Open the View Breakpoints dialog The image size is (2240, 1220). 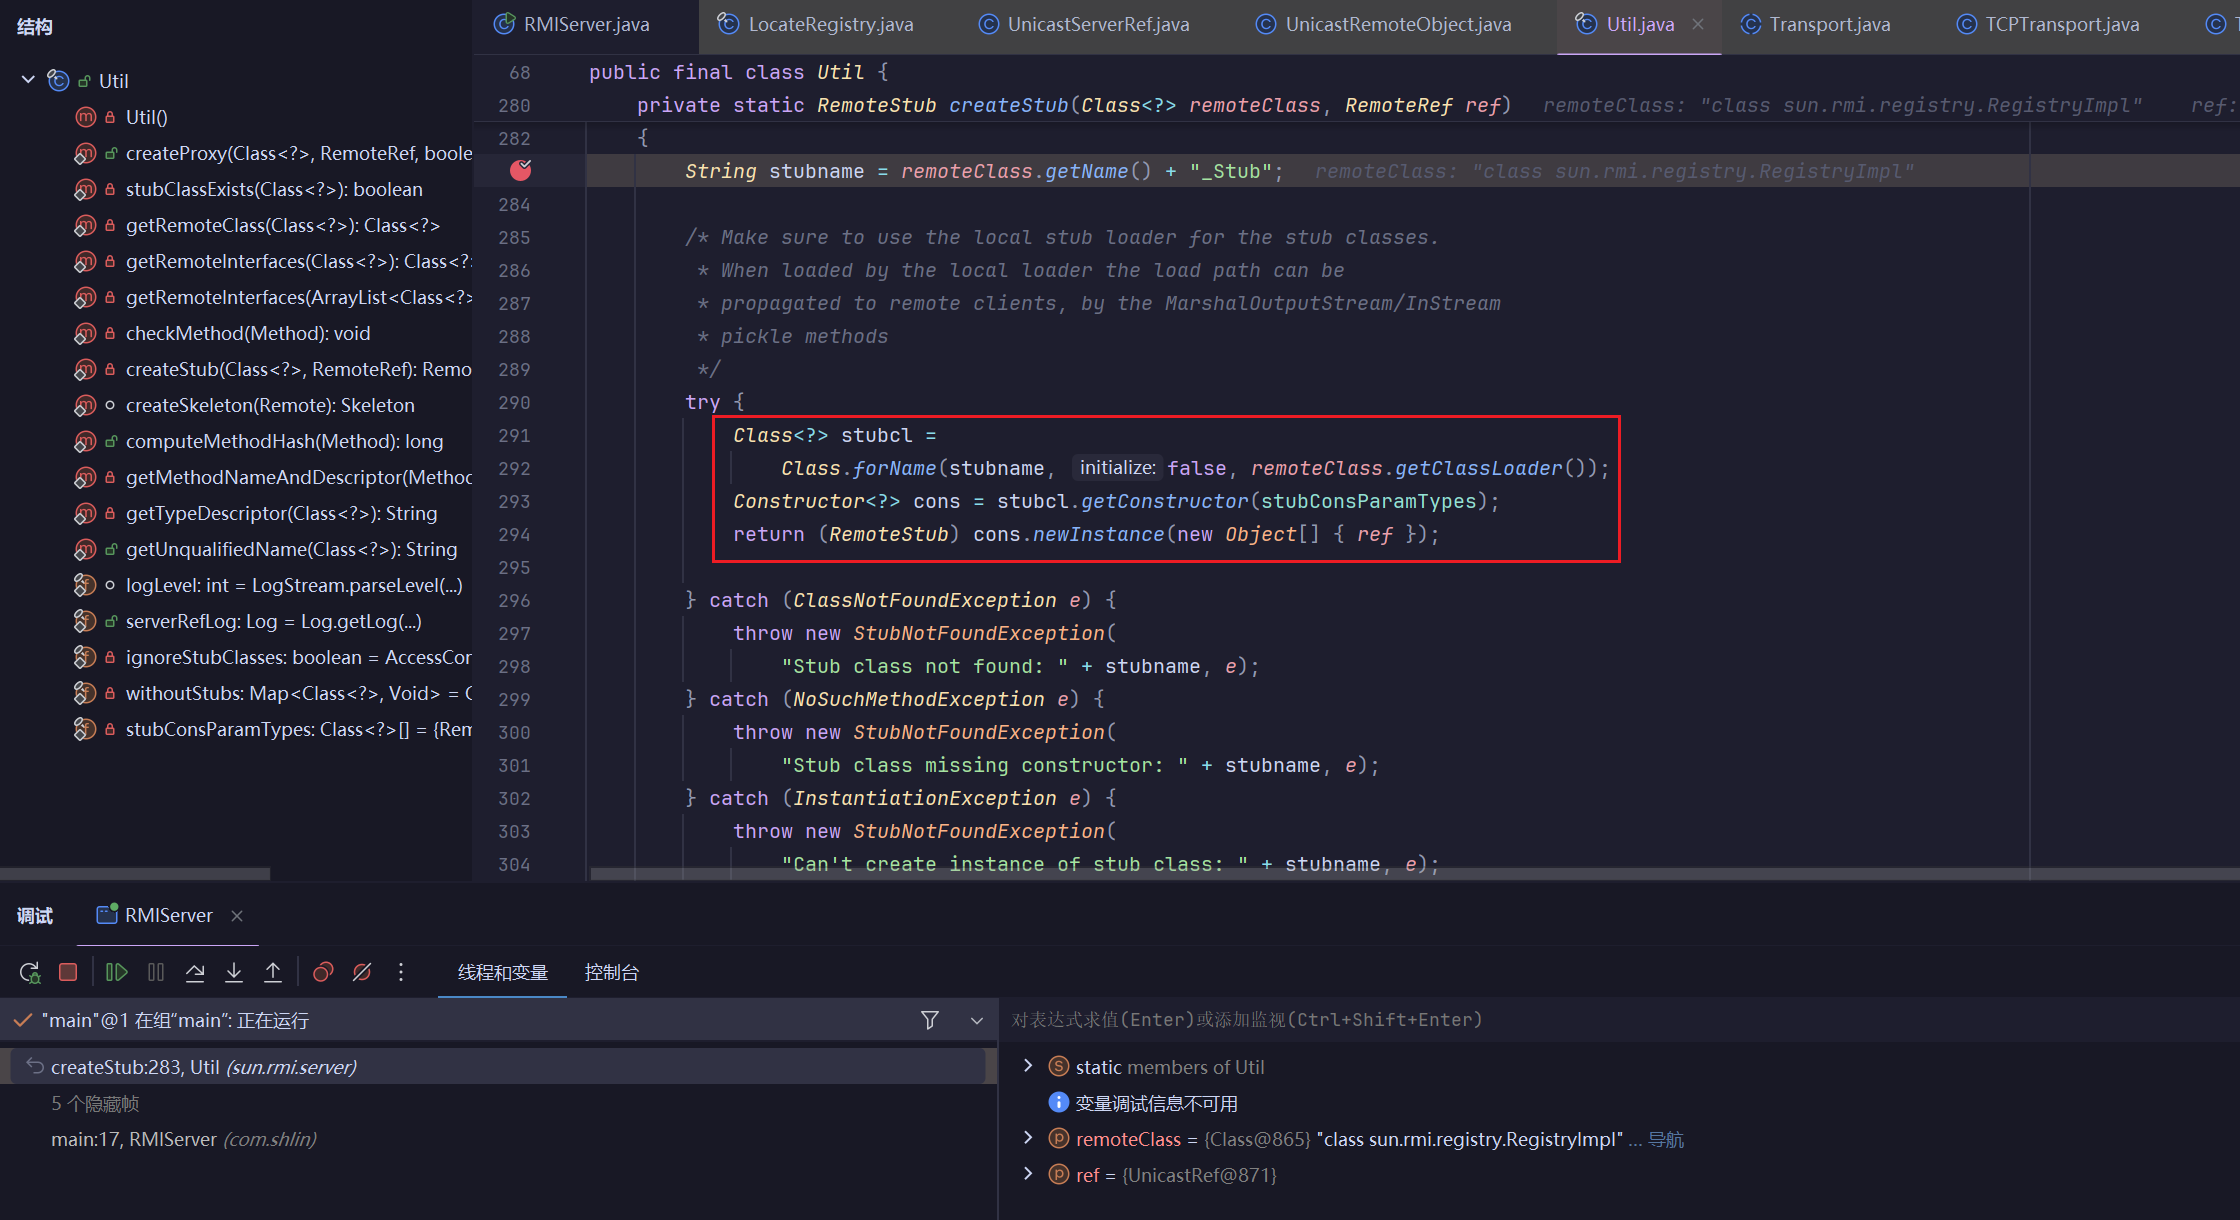point(323,972)
